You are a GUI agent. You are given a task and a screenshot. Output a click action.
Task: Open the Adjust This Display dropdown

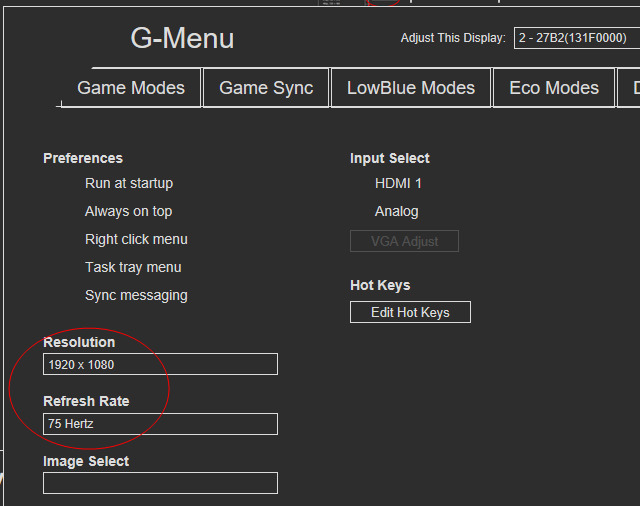tap(577, 38)
